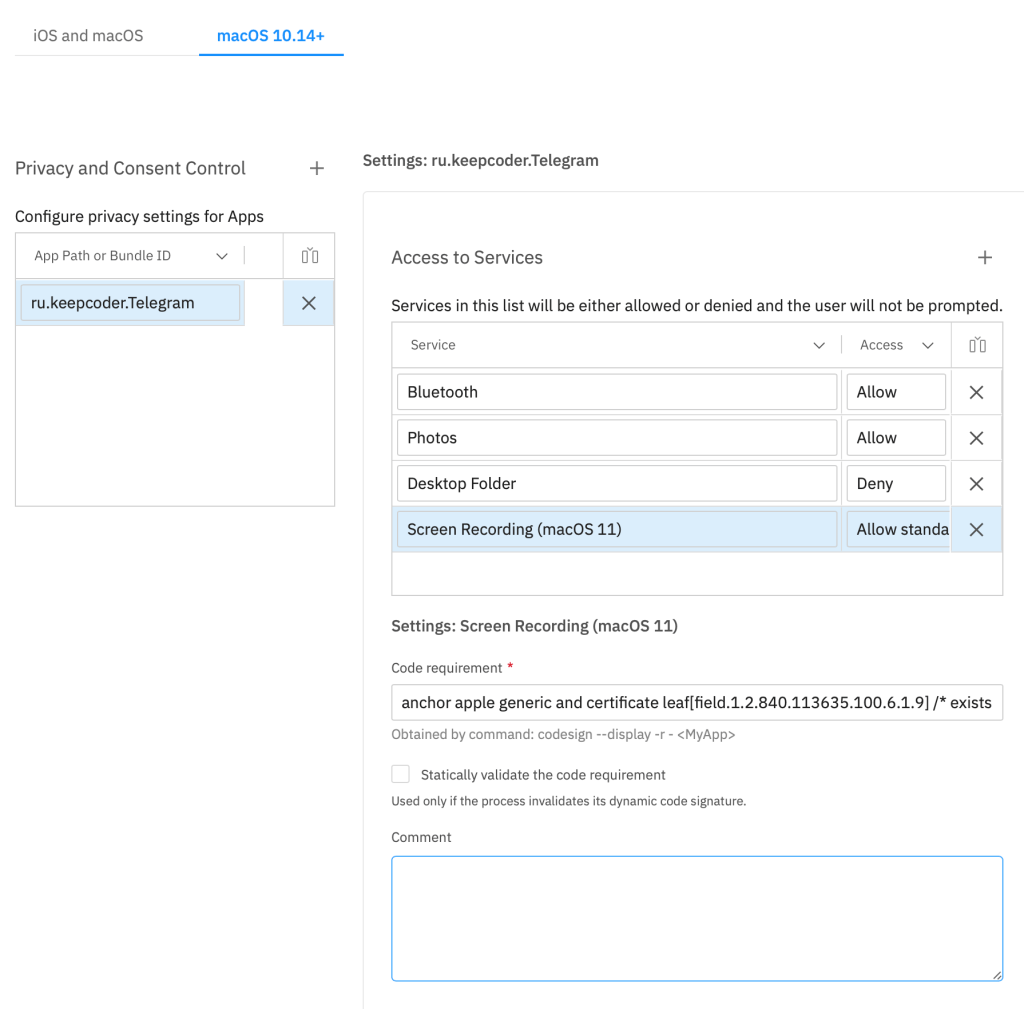The image size is (1024, 1009).
Task: Open the Access column dropdown chevron
Action: (928, 345)
